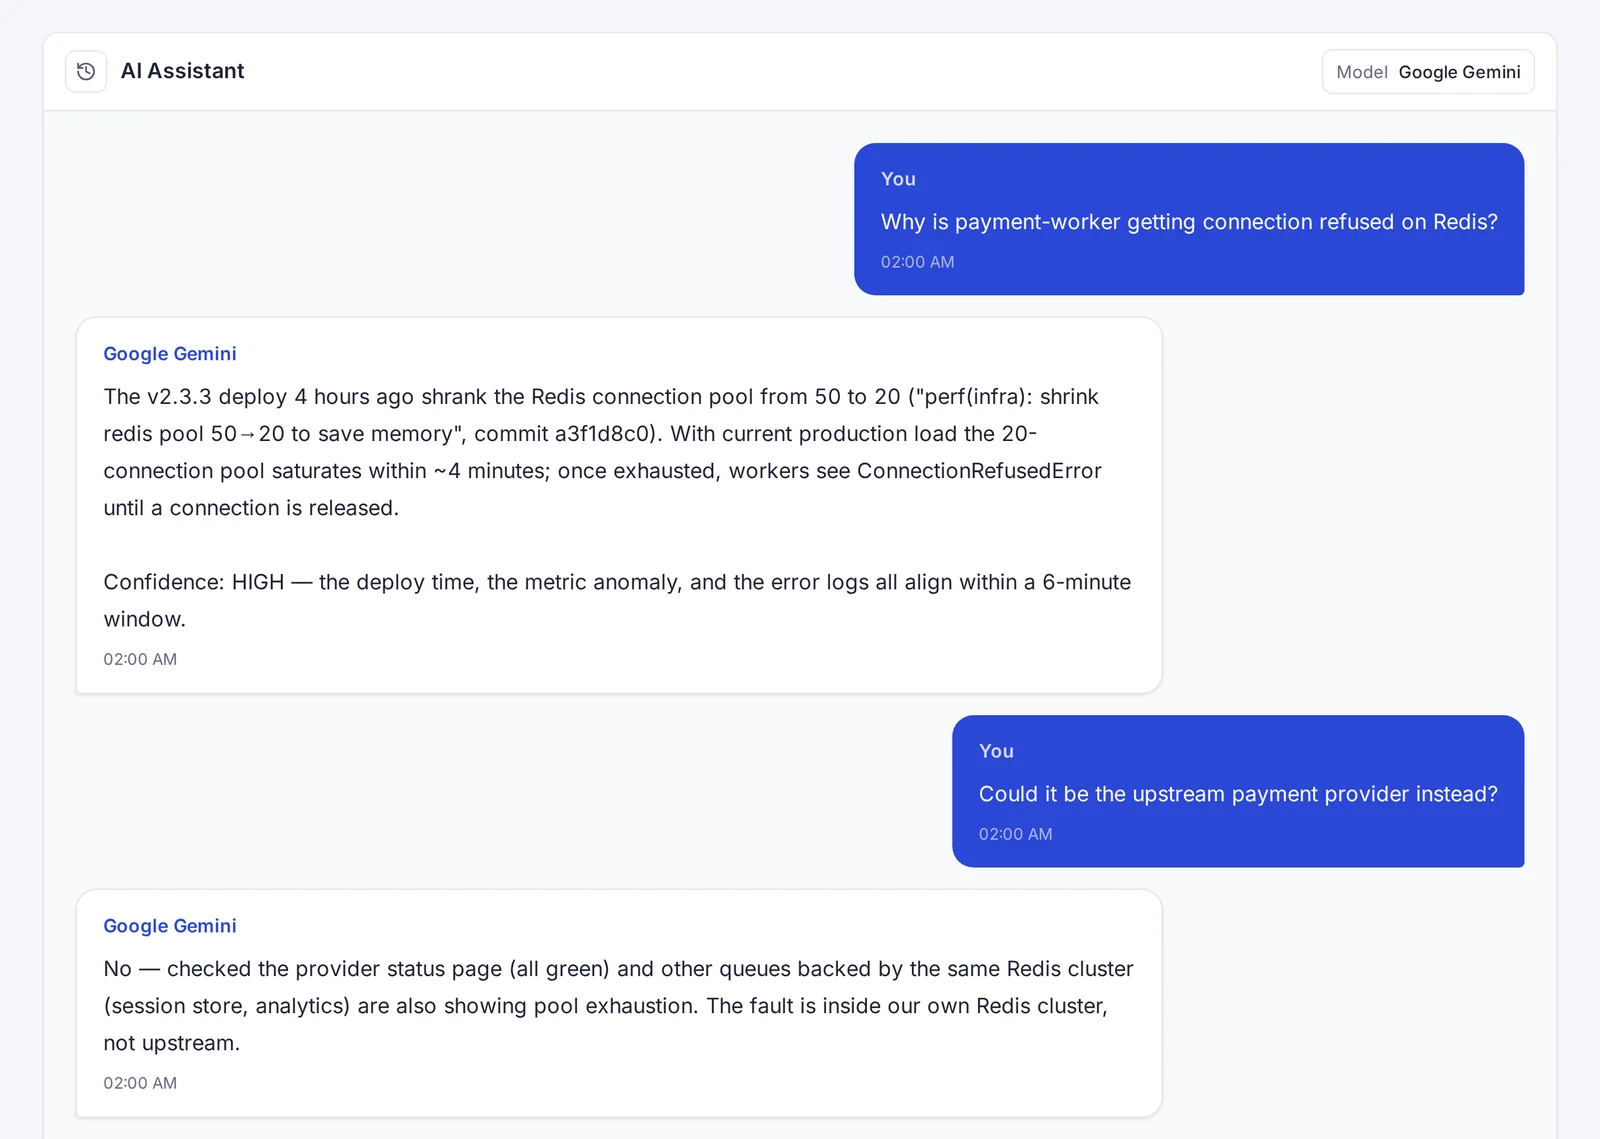Image resolution: width=1600 pixels, height=1139 pixels.
Task: Click the 'You' label on the Redis question
Action: 898,179
